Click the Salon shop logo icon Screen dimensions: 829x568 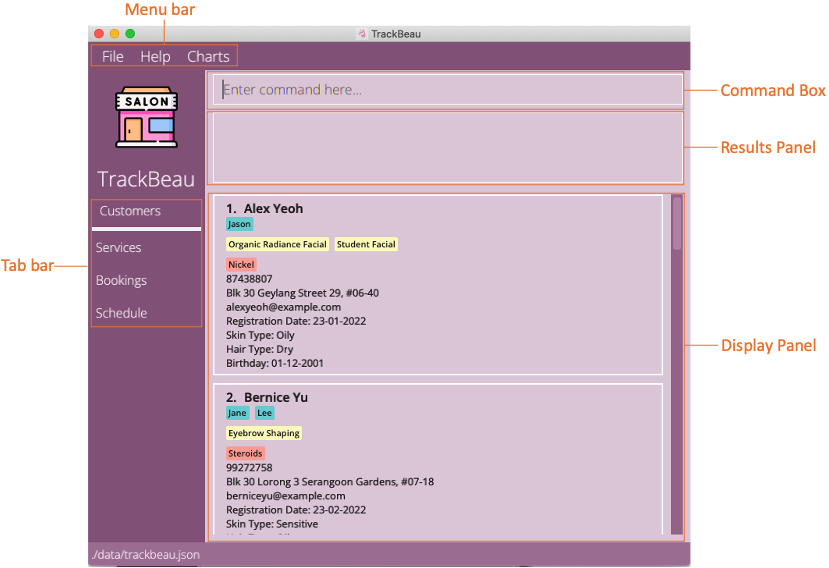point(146,117)
